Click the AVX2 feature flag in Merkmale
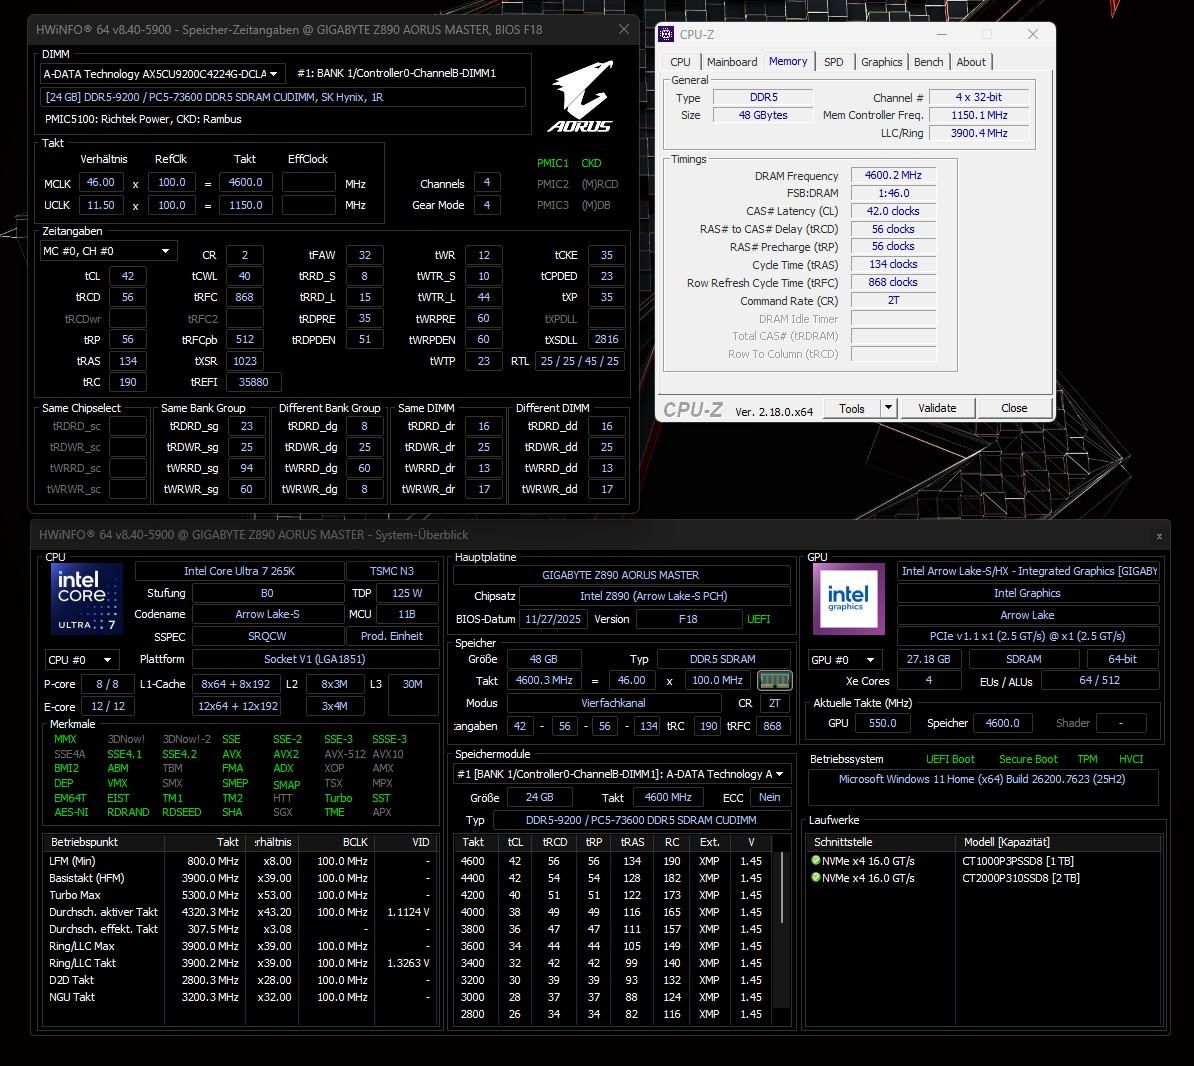 click(286, 754)
